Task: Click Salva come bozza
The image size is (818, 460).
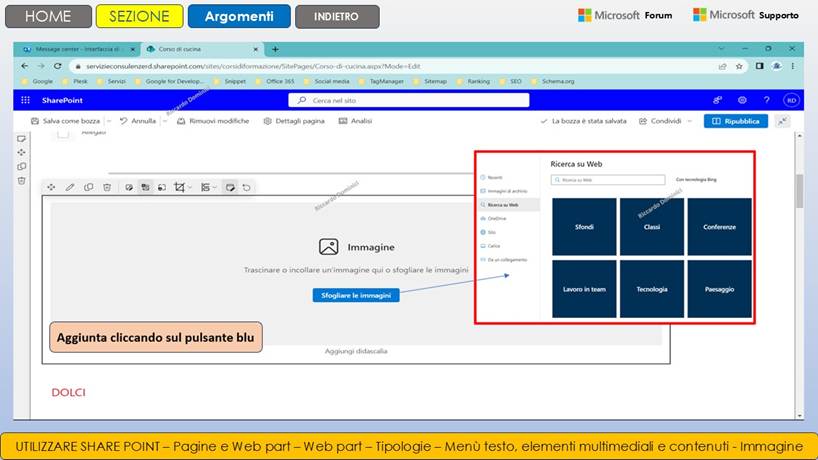Action: point(65,121)
